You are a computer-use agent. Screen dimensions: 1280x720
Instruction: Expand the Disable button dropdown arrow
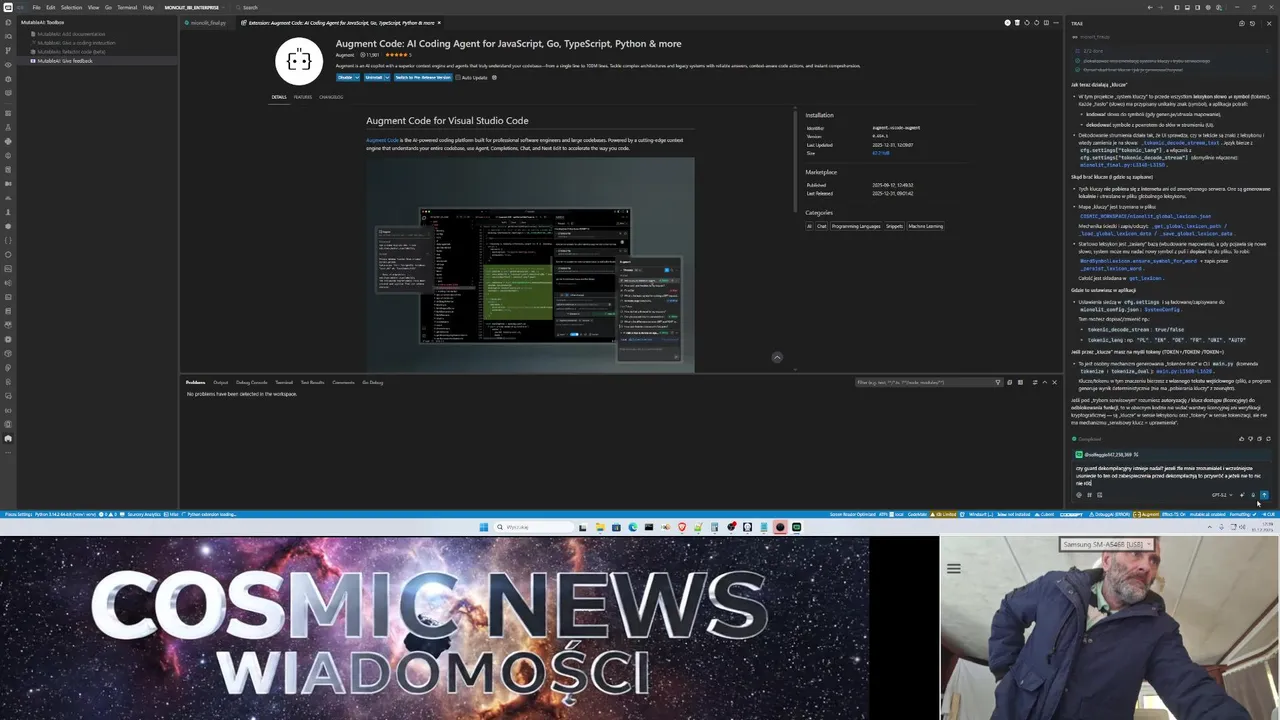coord(357,77)
